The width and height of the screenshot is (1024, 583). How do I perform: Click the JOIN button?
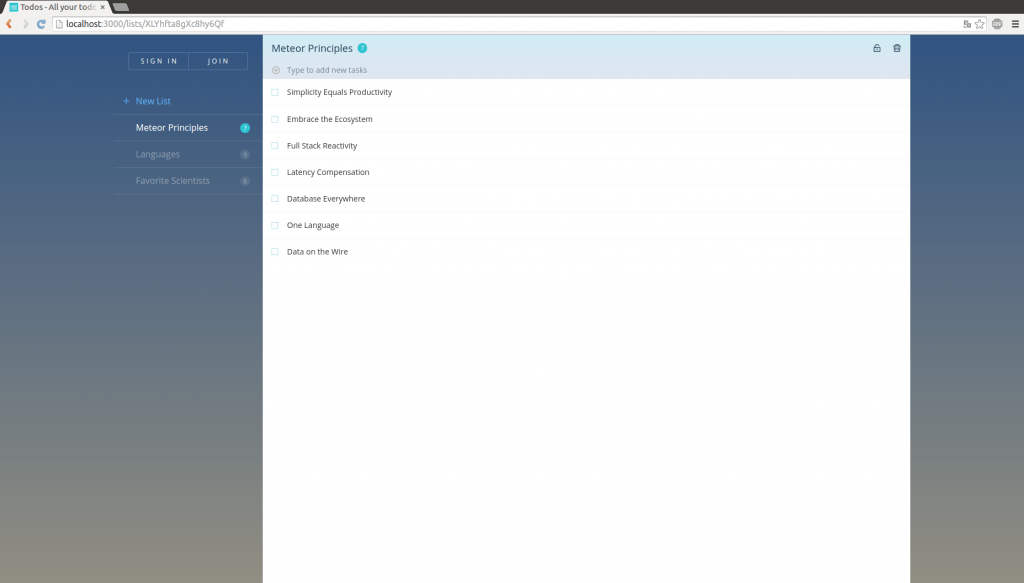(x=217, y=60)
